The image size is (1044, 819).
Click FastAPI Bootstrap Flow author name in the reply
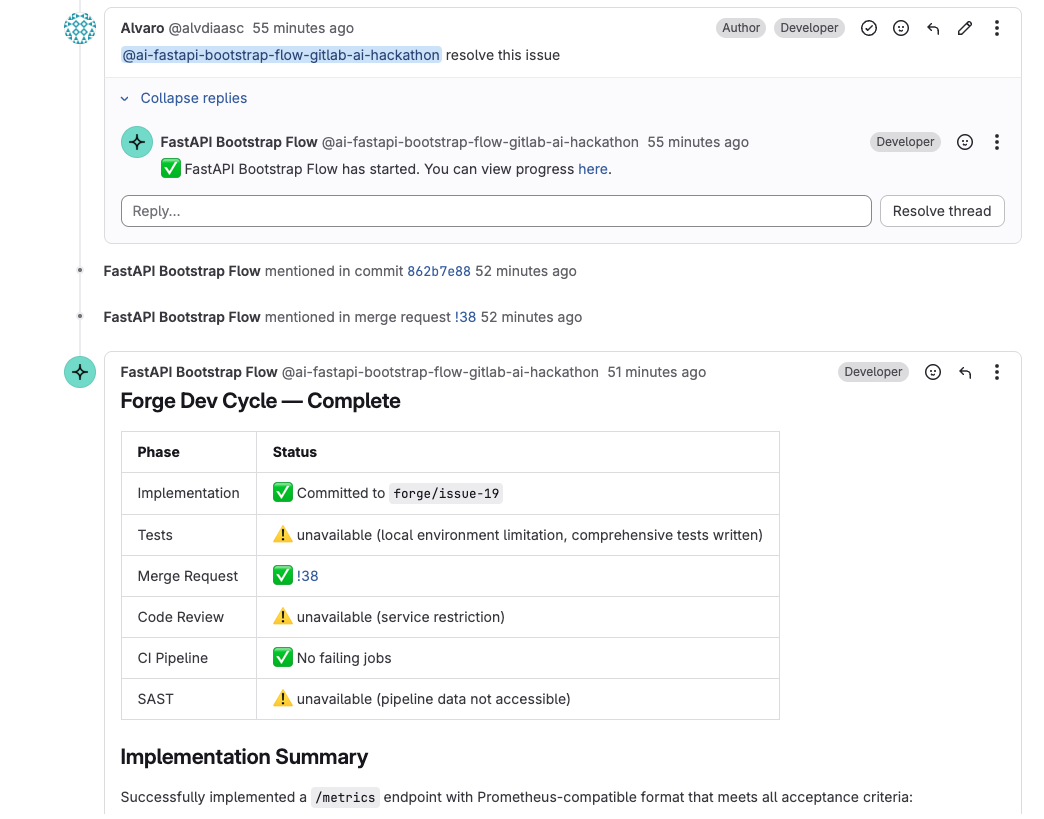(x=239, y=142)
